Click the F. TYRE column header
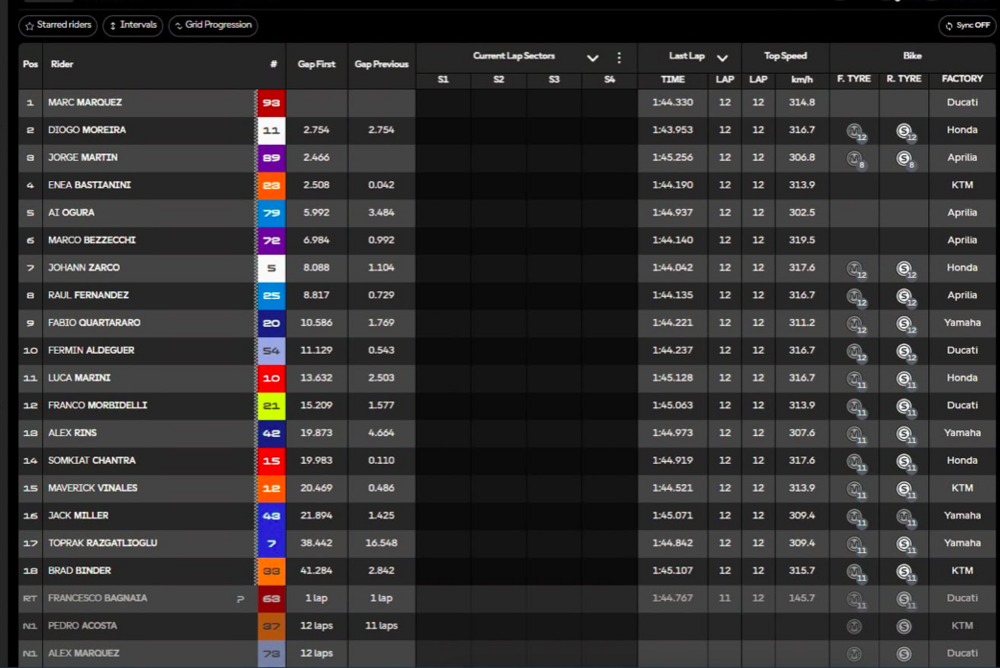This screenshot has width=1000, height=668. [854, 79]
